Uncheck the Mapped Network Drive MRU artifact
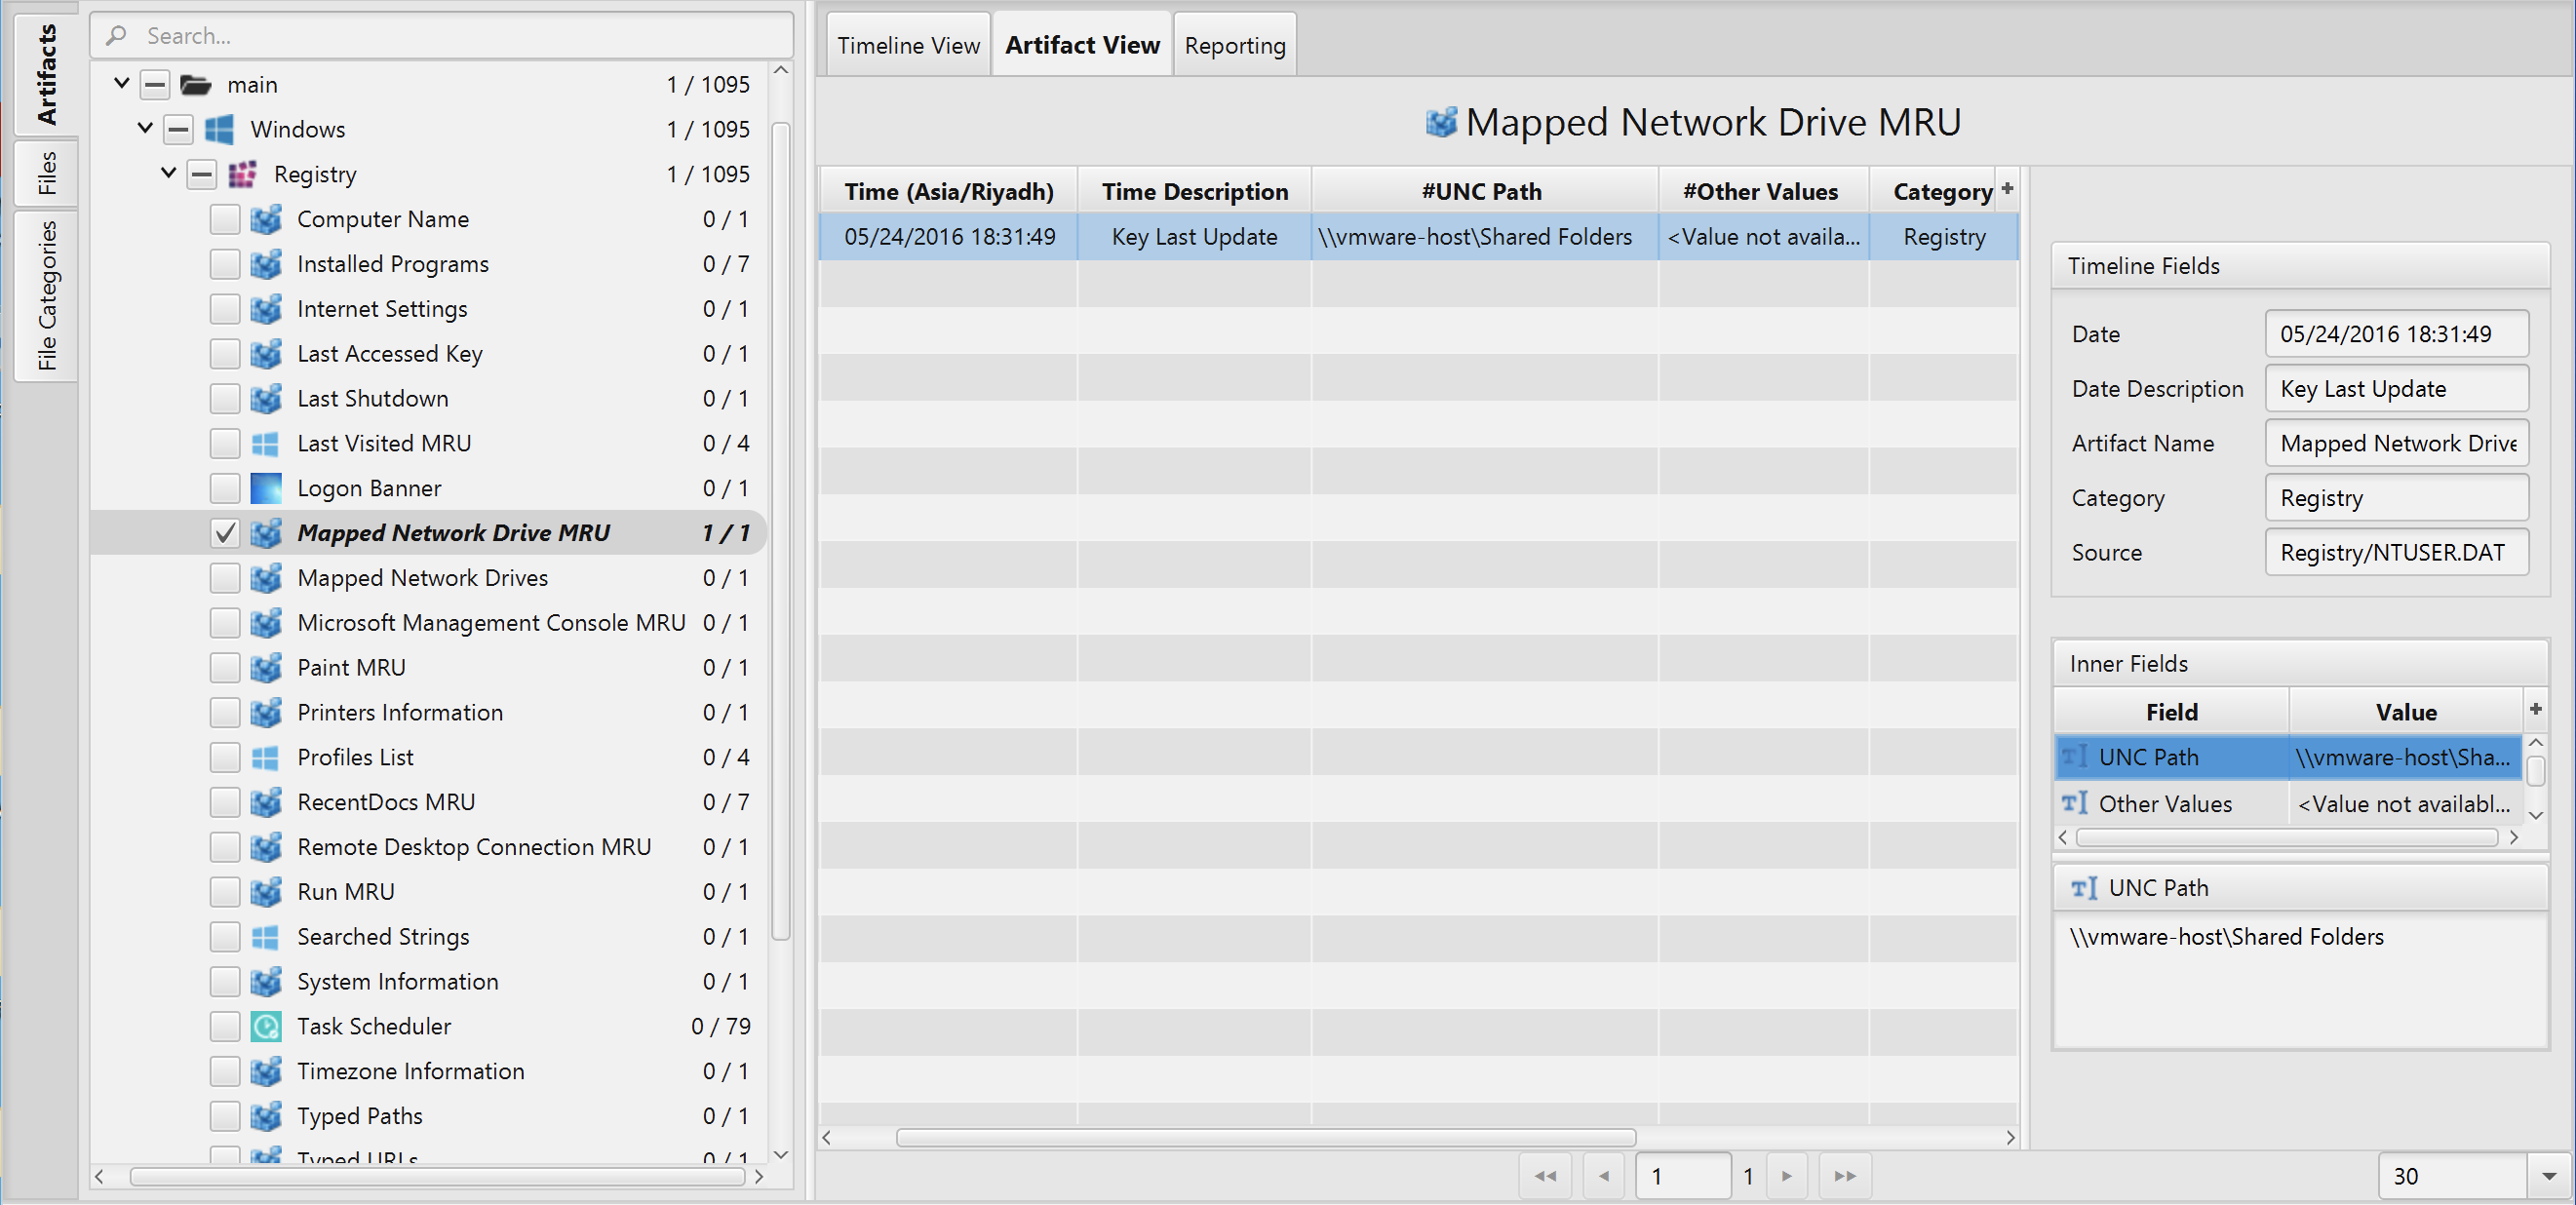 pyautogui.click(x=224, y=533)
